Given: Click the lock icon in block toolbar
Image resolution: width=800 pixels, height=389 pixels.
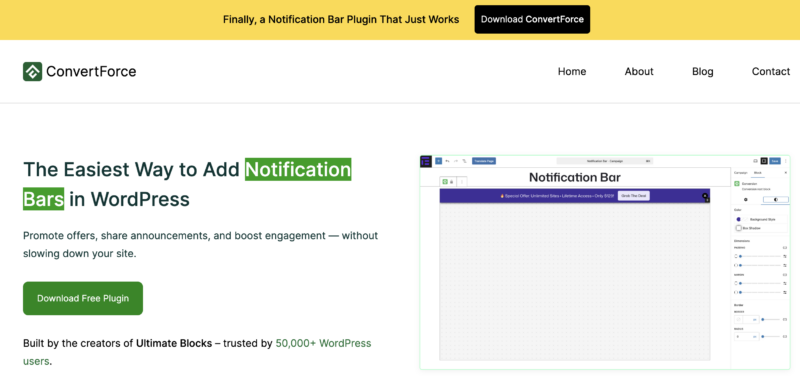Looking at the screenshot, I should [452, 182].
